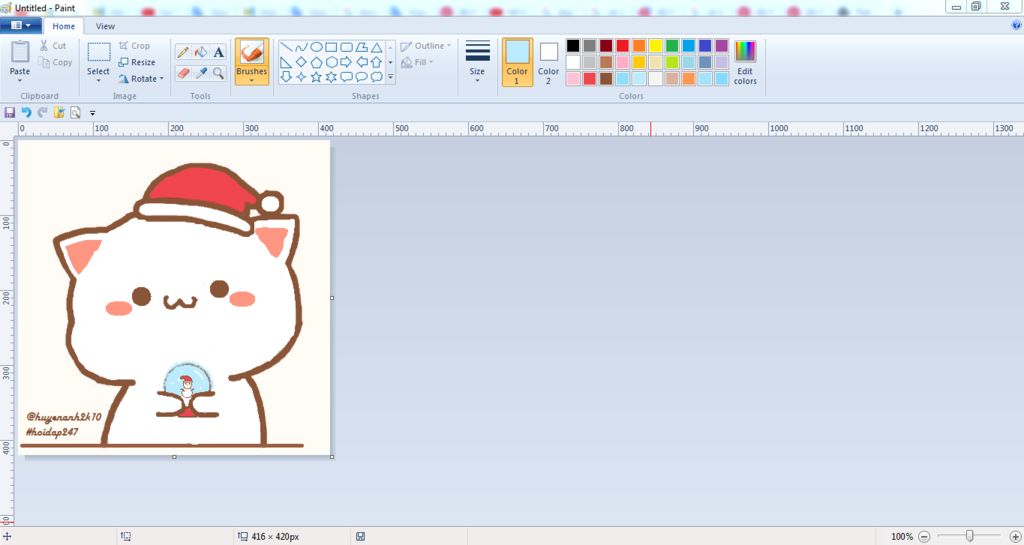Image resolution: width=1024 pixels, height=545 pixels.
Task: Click the Crop button
Action: click(x=135, y=46)
